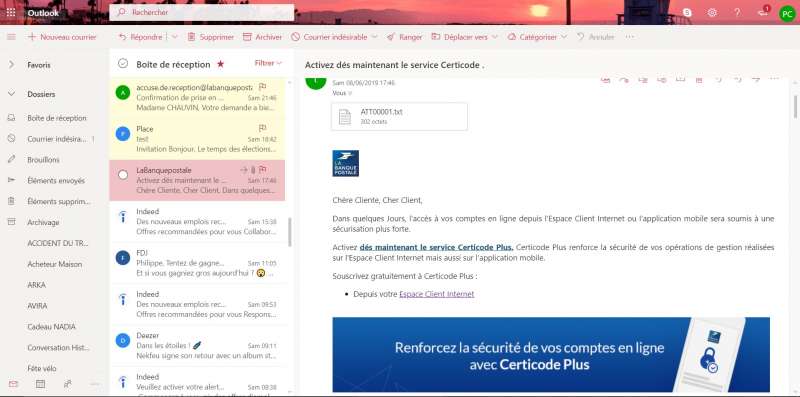This screenshot has height=397, width=800.
Task: Open the AVIRA folder
Action: coord(37,306)
